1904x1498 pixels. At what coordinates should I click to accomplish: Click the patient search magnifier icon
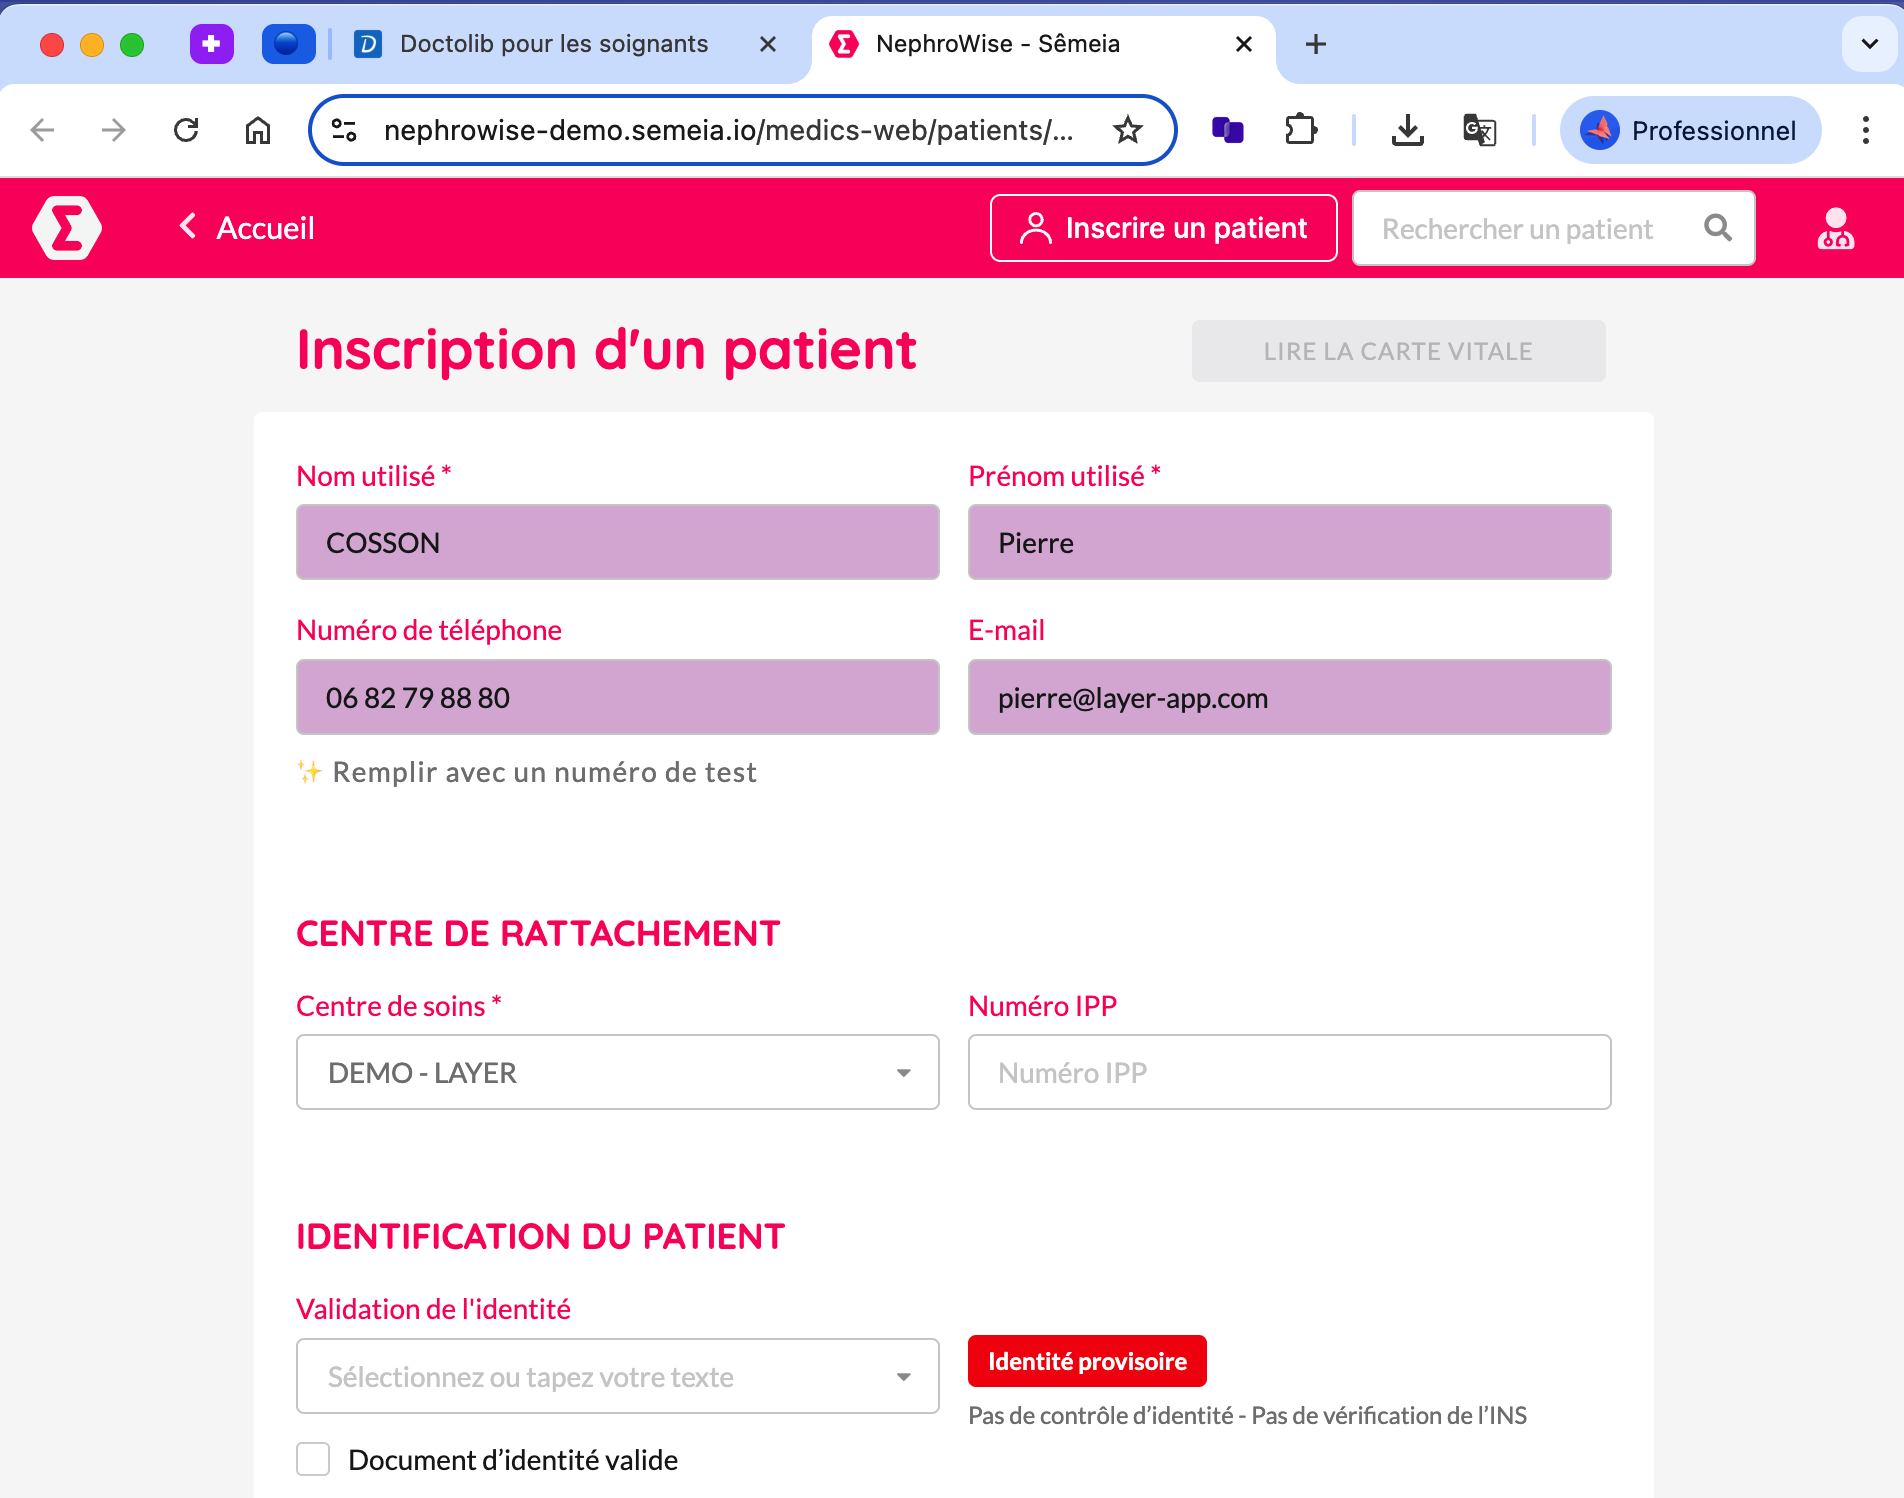(1718, 228)
